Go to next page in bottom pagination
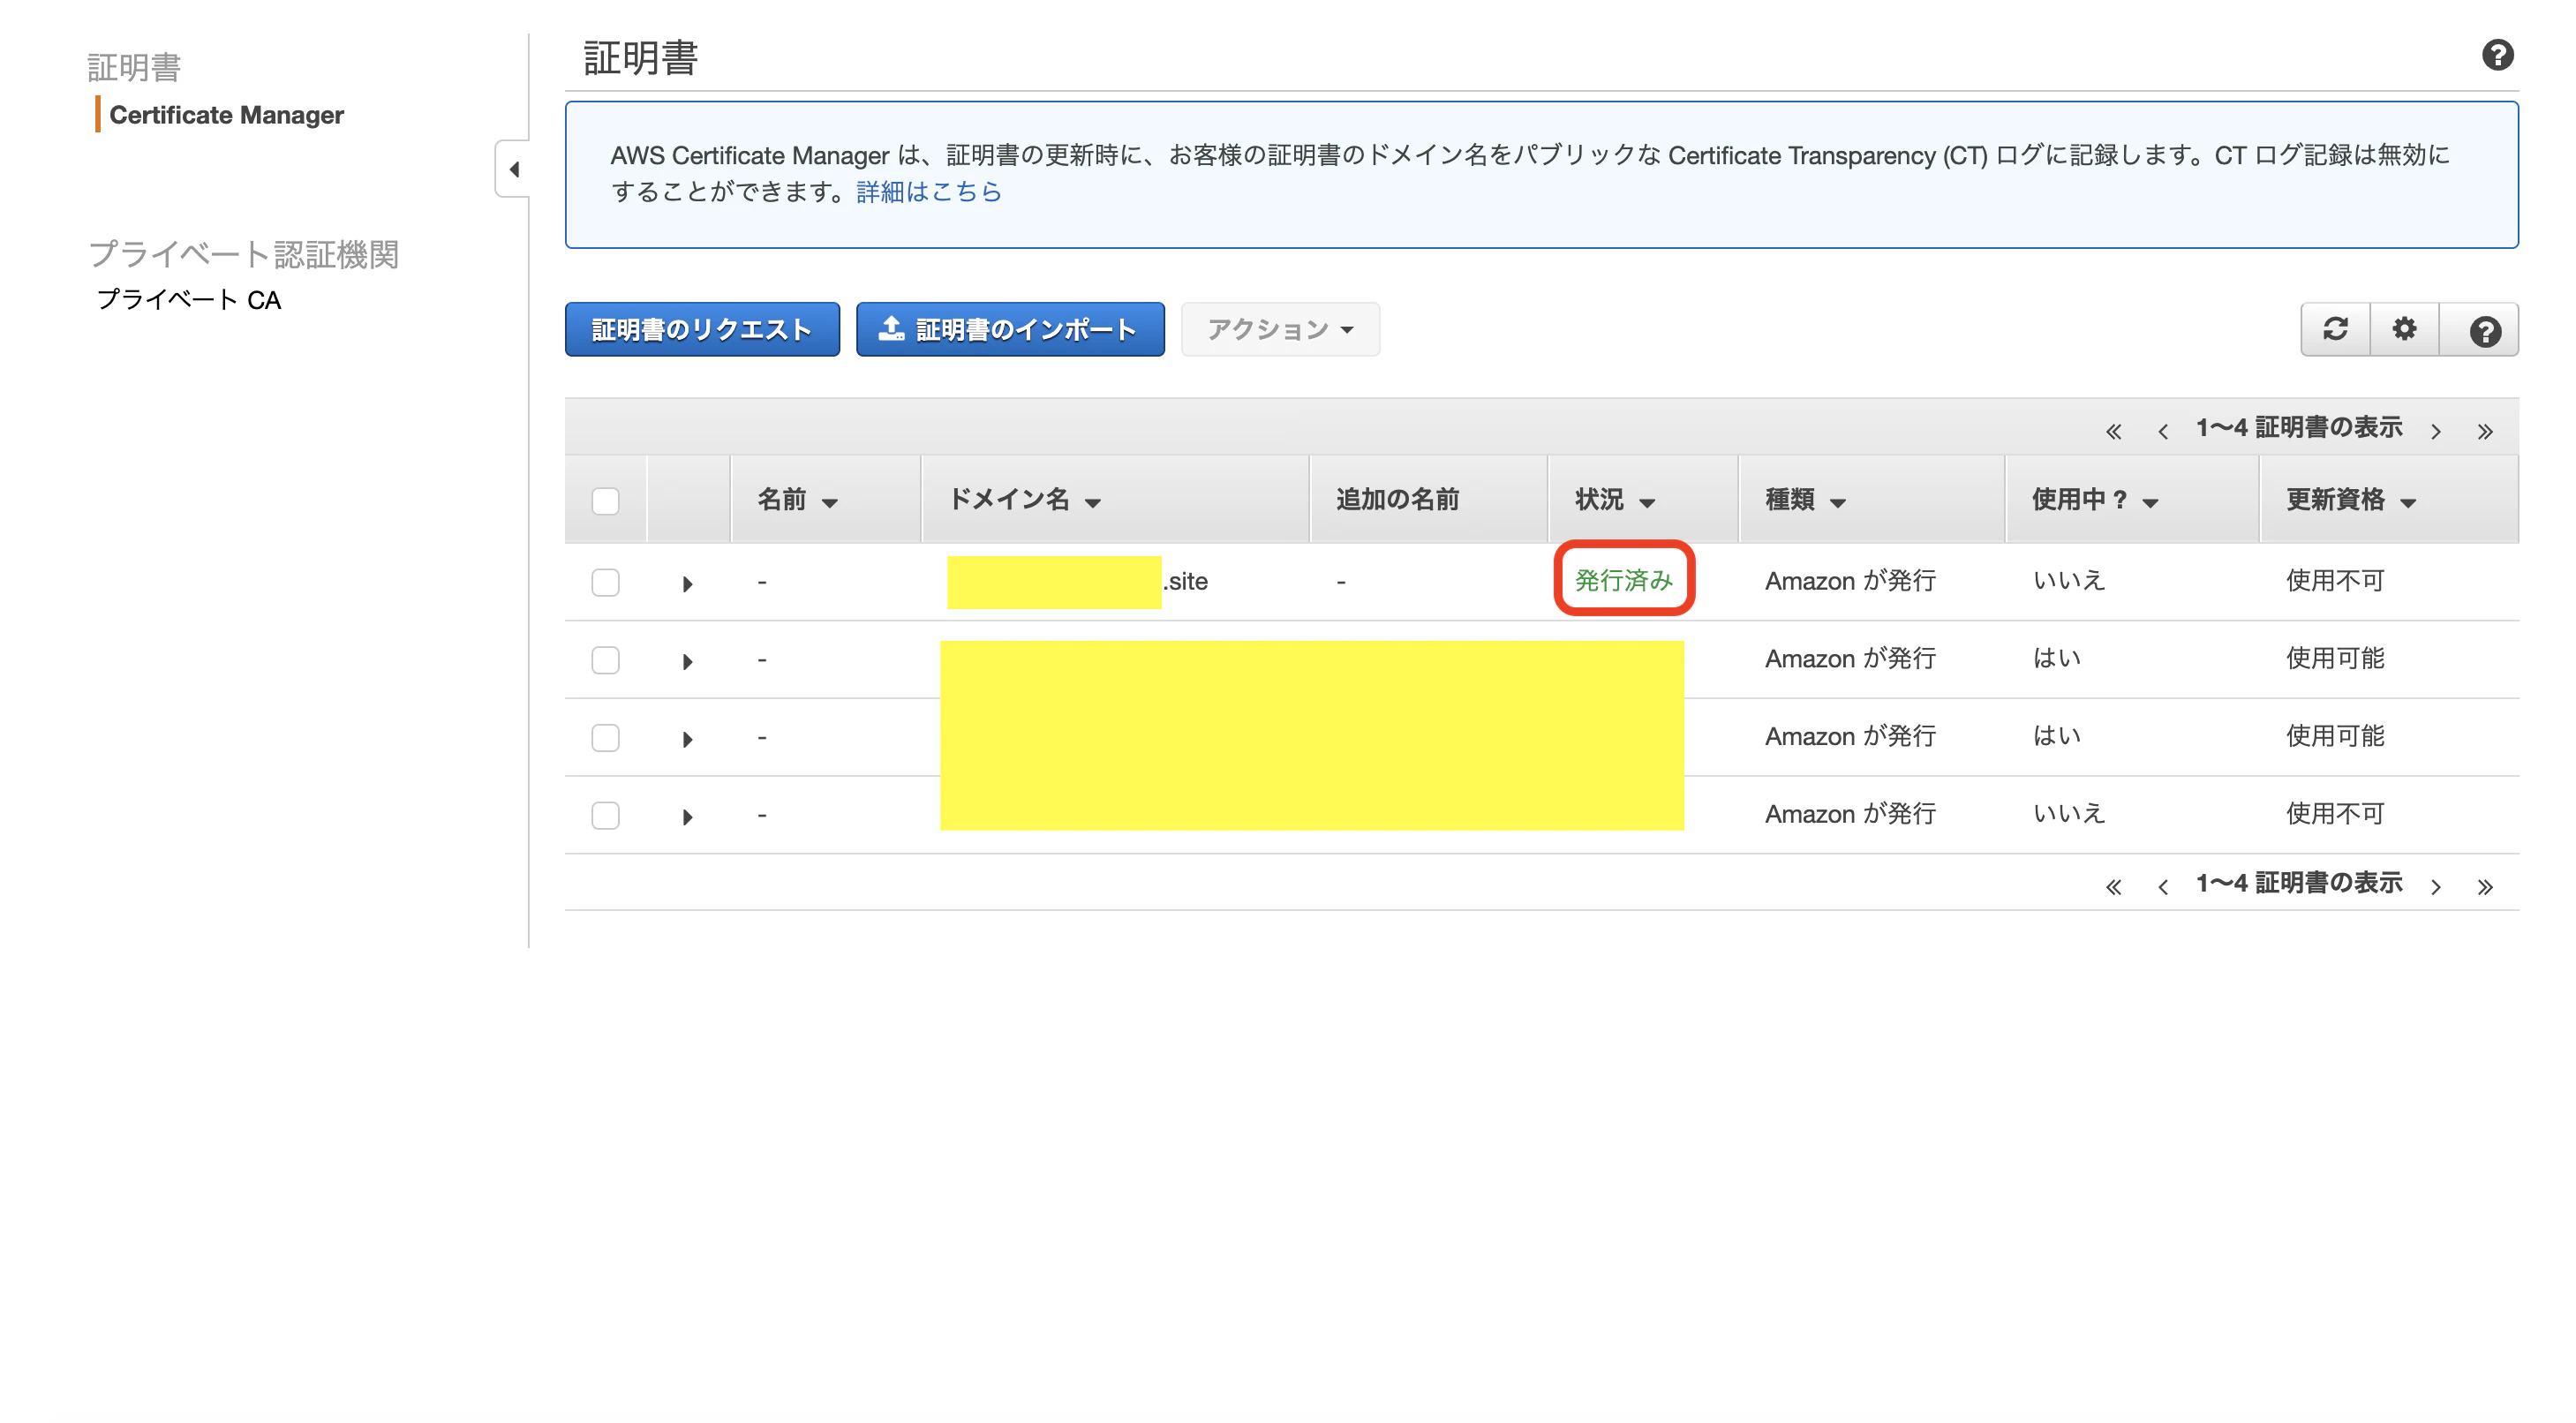This screenshot has height=1423, width=2576. point(2436,886)
